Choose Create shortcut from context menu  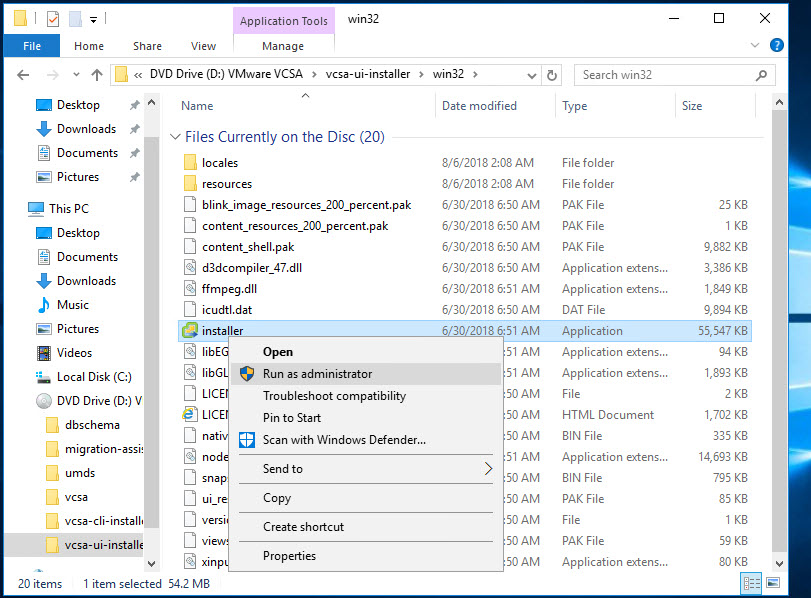(303, 527)
